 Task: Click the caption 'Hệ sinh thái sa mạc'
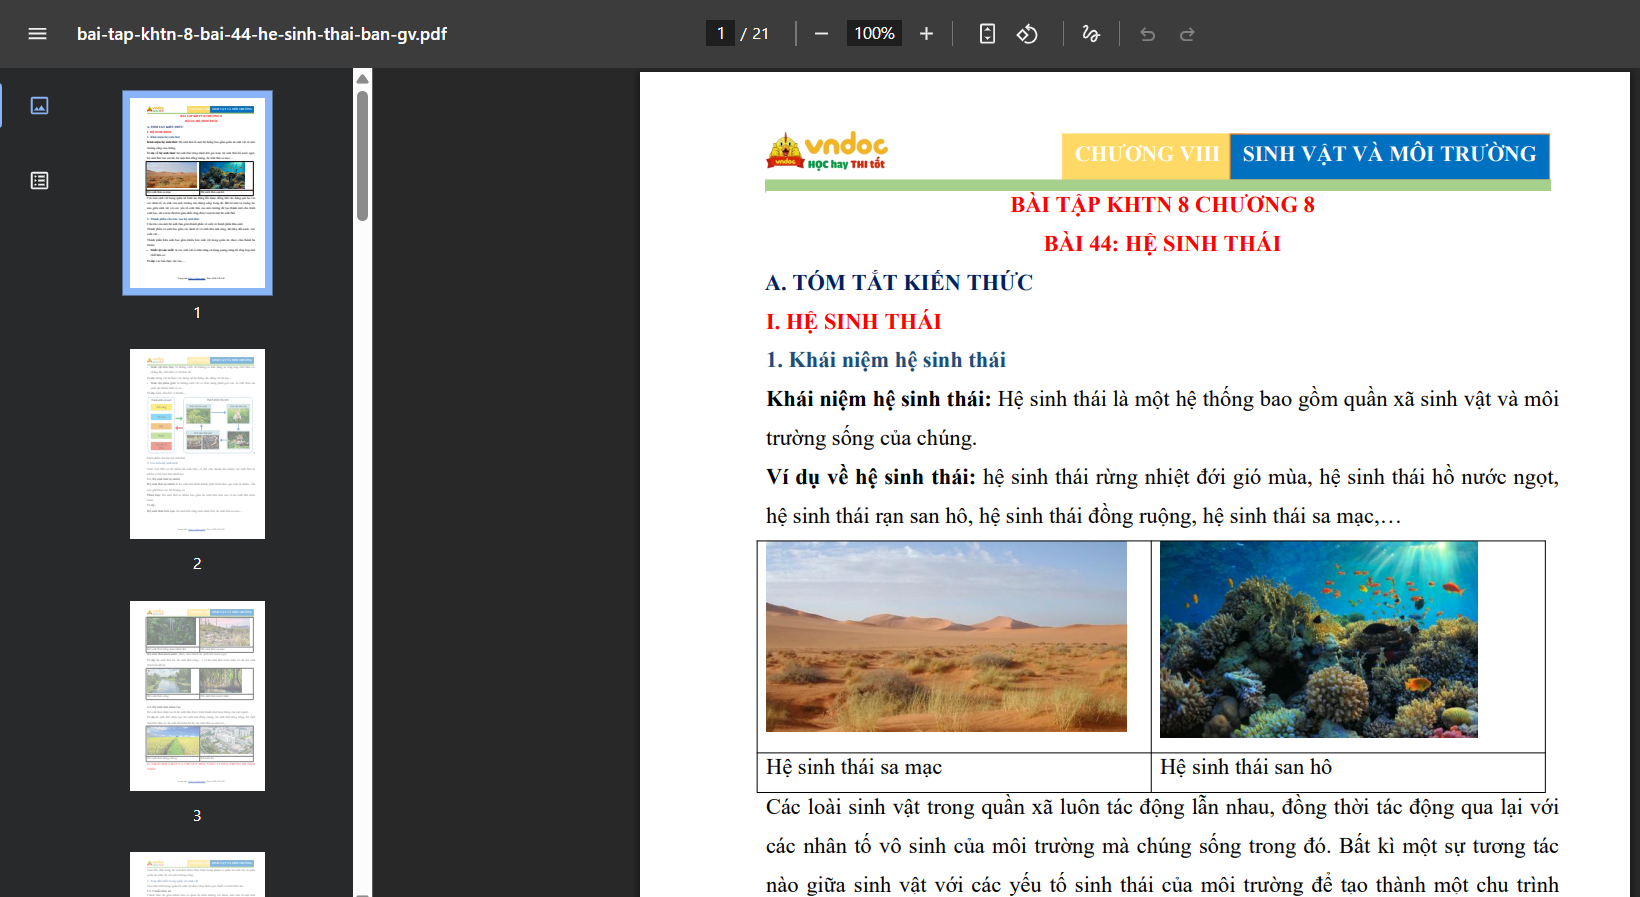[854, 767]
